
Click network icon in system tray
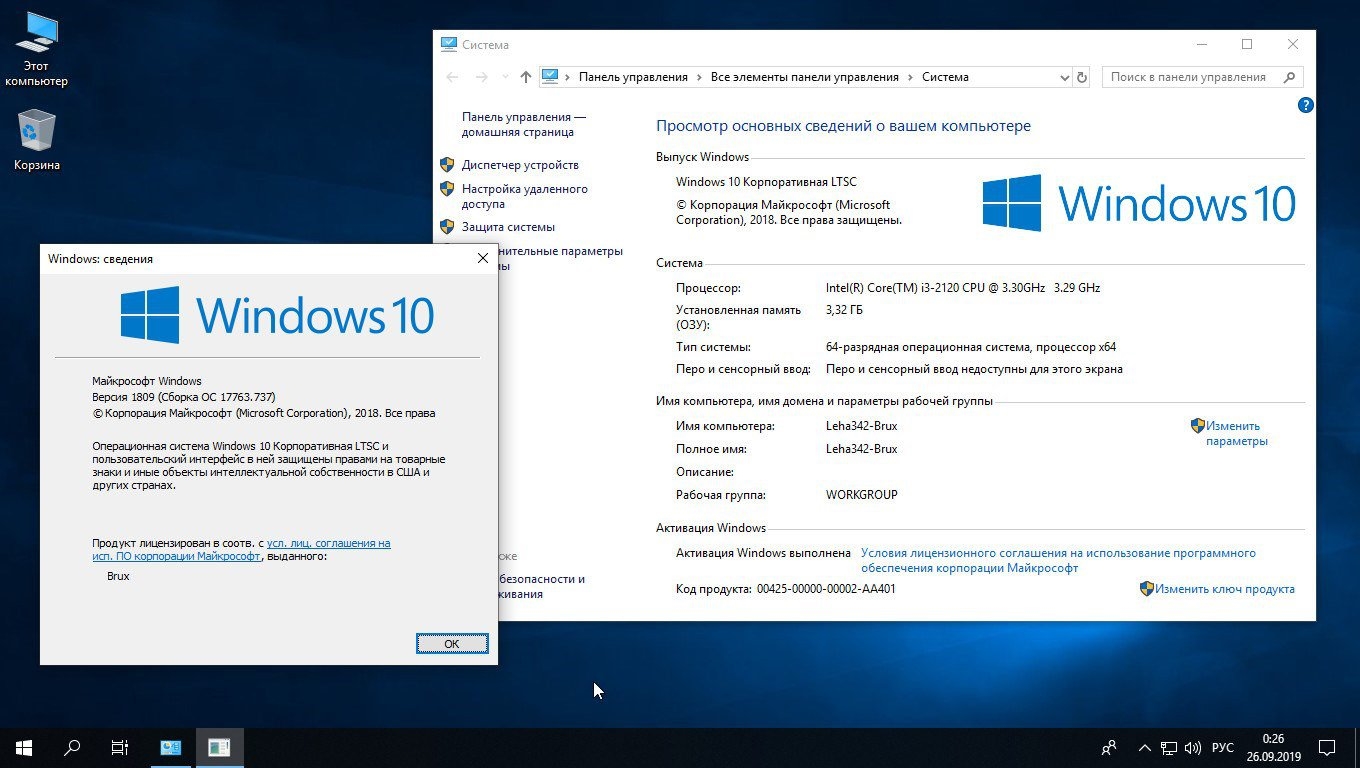(1169, 747)
